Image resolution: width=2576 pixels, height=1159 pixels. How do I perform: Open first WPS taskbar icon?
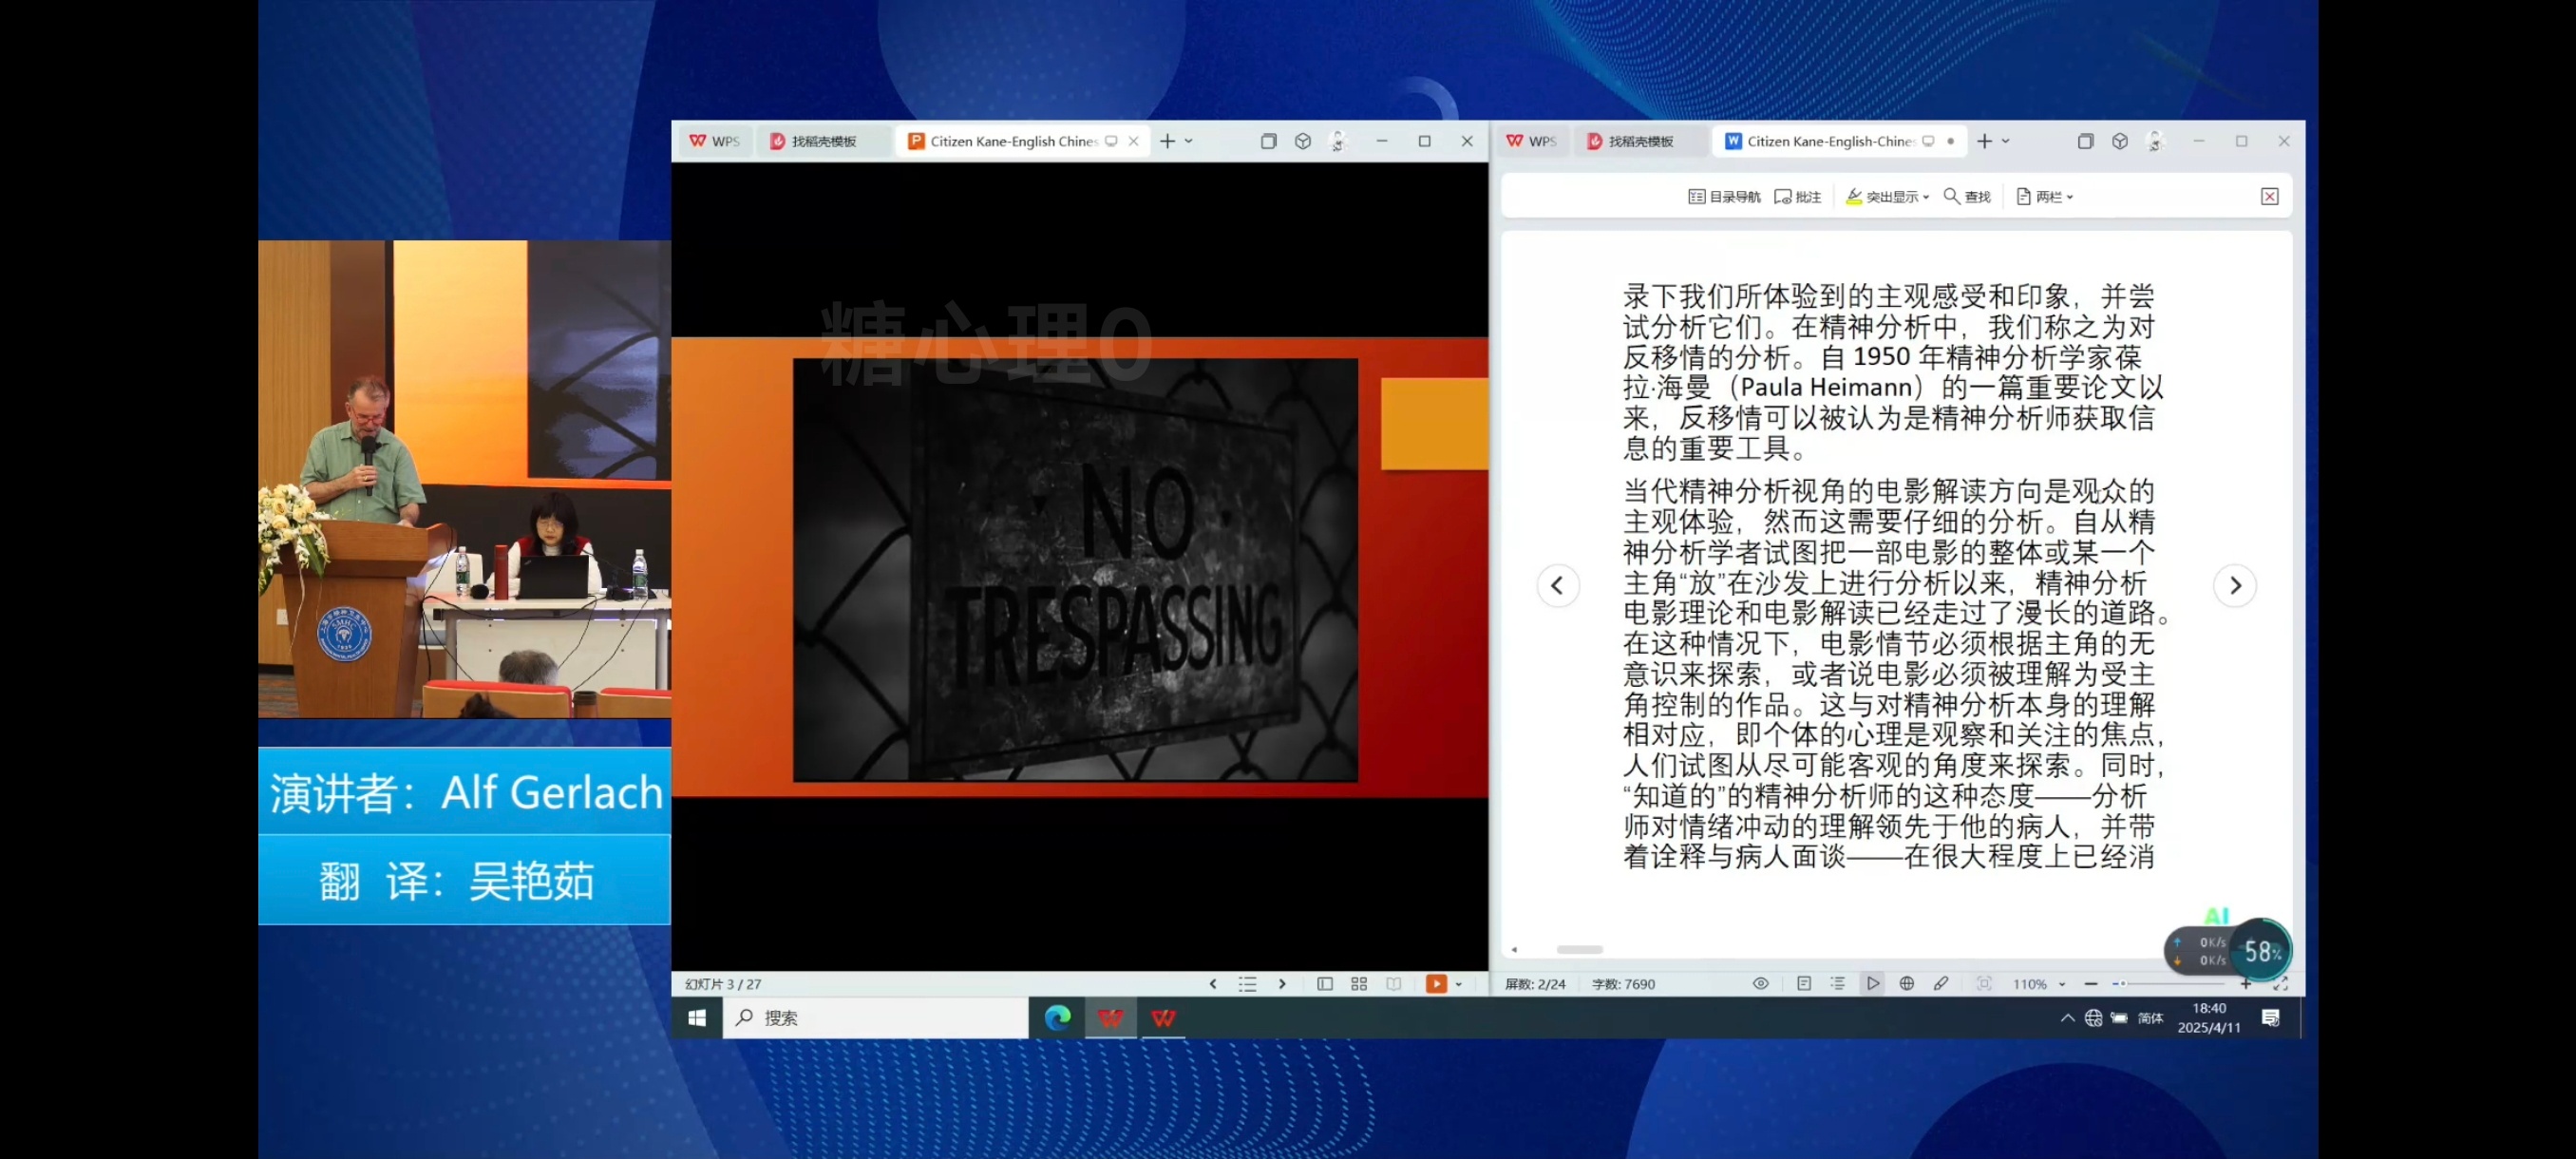[x=1110, y=1018]
